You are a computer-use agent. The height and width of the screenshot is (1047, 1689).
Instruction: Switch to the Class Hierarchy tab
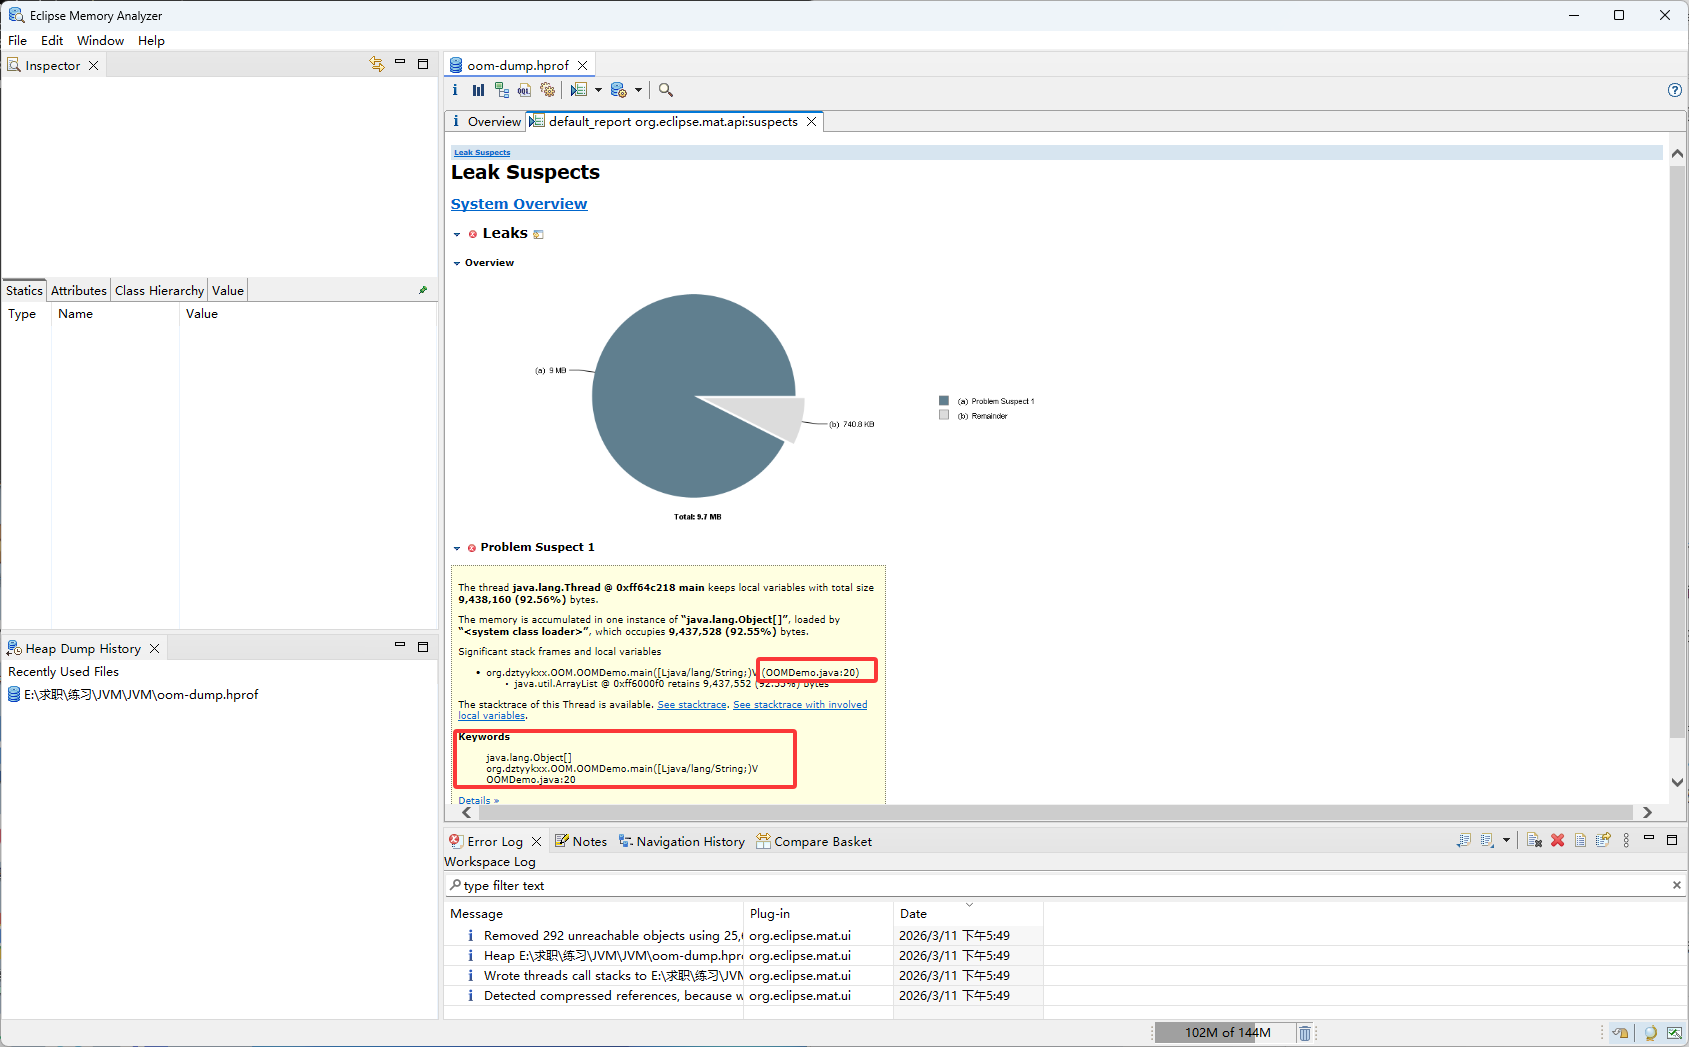(159, 291)
